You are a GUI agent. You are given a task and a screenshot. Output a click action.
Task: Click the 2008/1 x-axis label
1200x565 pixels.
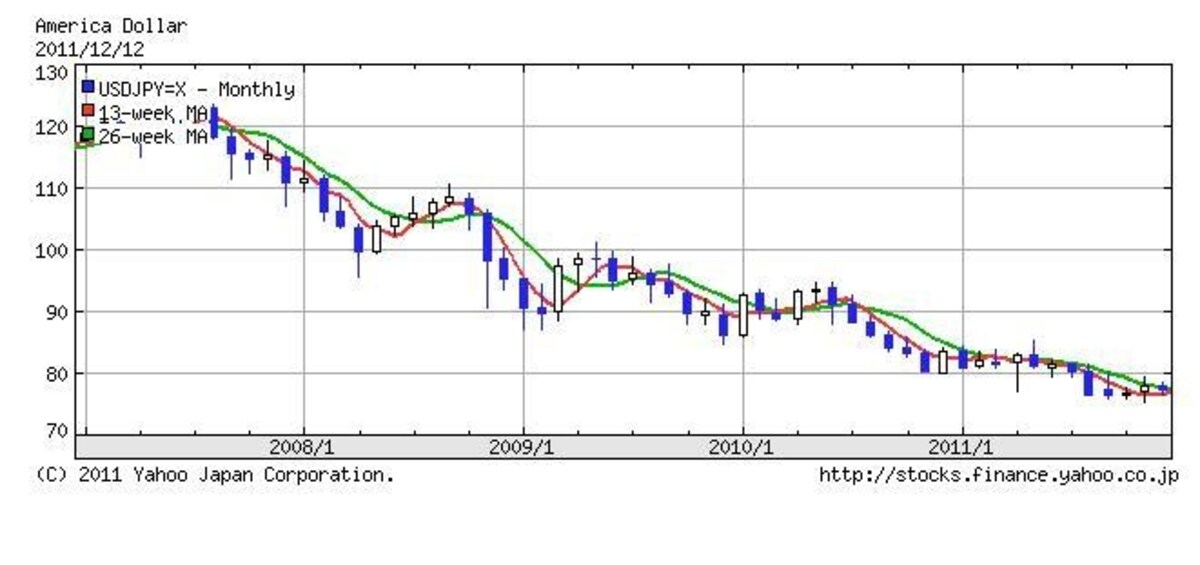click(303, 447)
